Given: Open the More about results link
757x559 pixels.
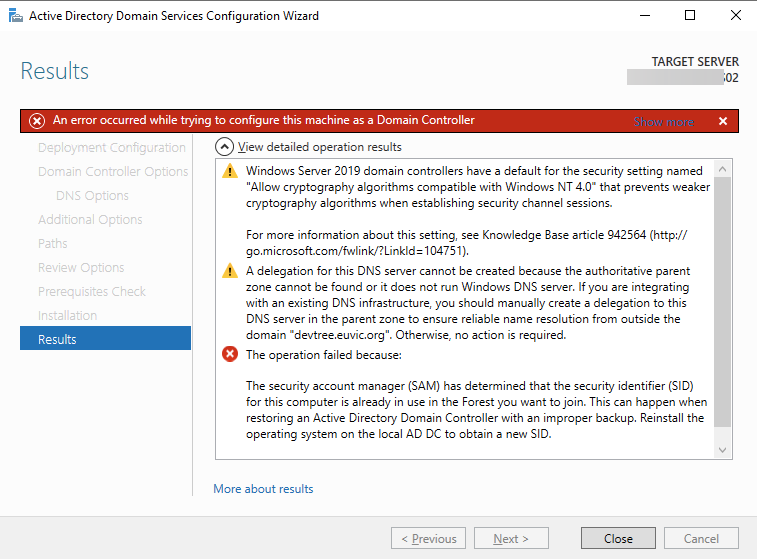Looking at the screenshot, I should pyautogui.click(x=263, y=489).
